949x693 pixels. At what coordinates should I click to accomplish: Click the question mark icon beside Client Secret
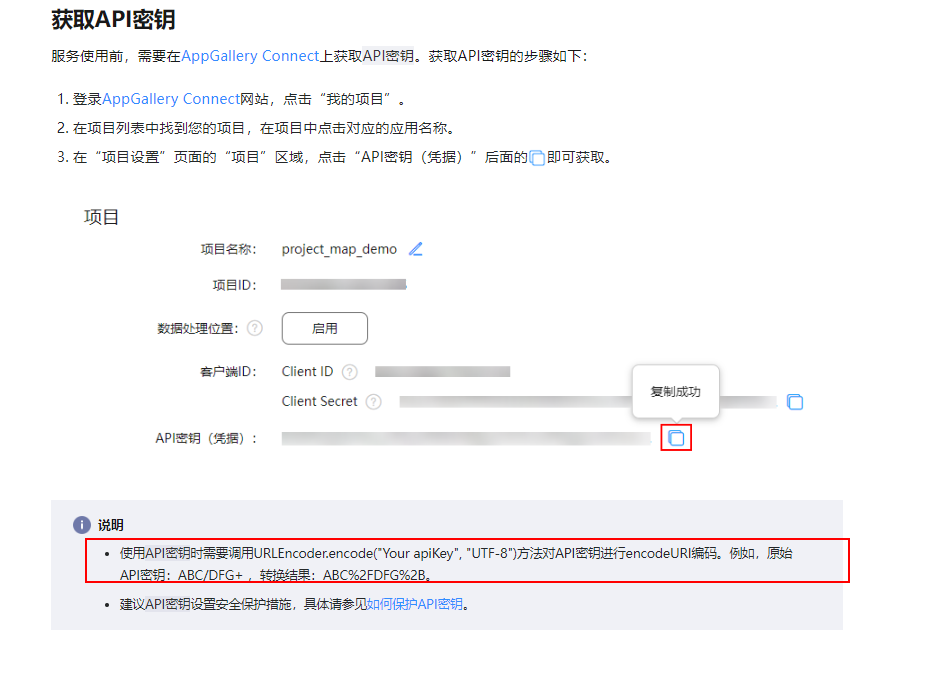pos(374,401)
